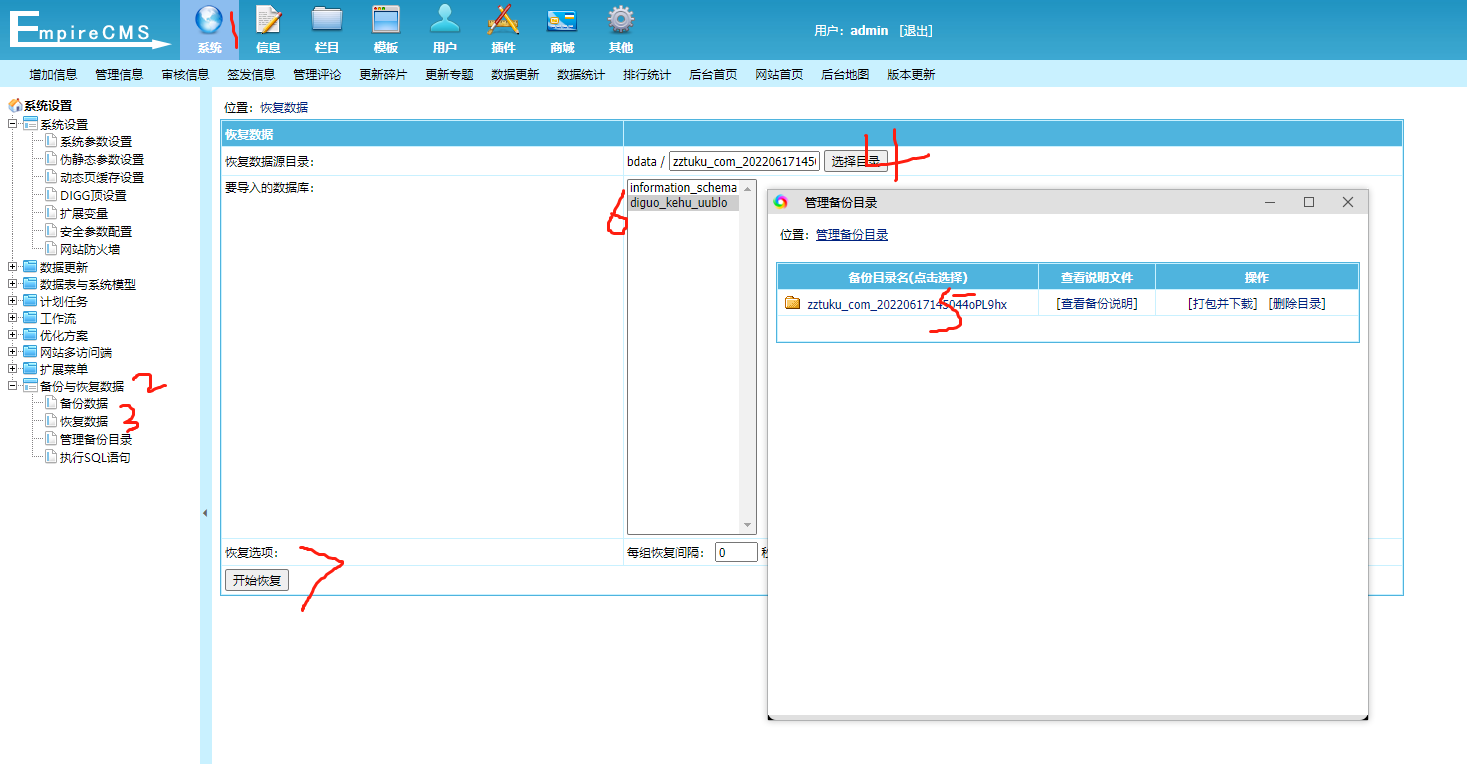Image resolution: width=1467 pixels, height=764 pixels.
Task: Open DIGG顶设置 in the sidebar tree
Action: (93, 195)
